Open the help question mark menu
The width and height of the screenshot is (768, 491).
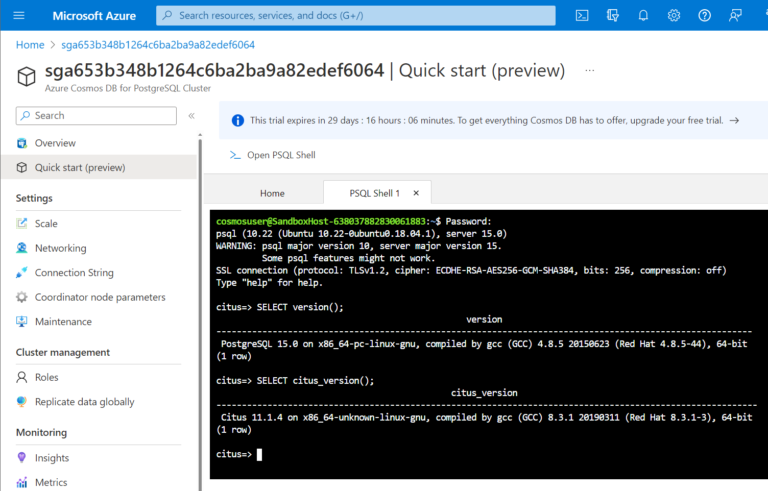click(705, 16)
